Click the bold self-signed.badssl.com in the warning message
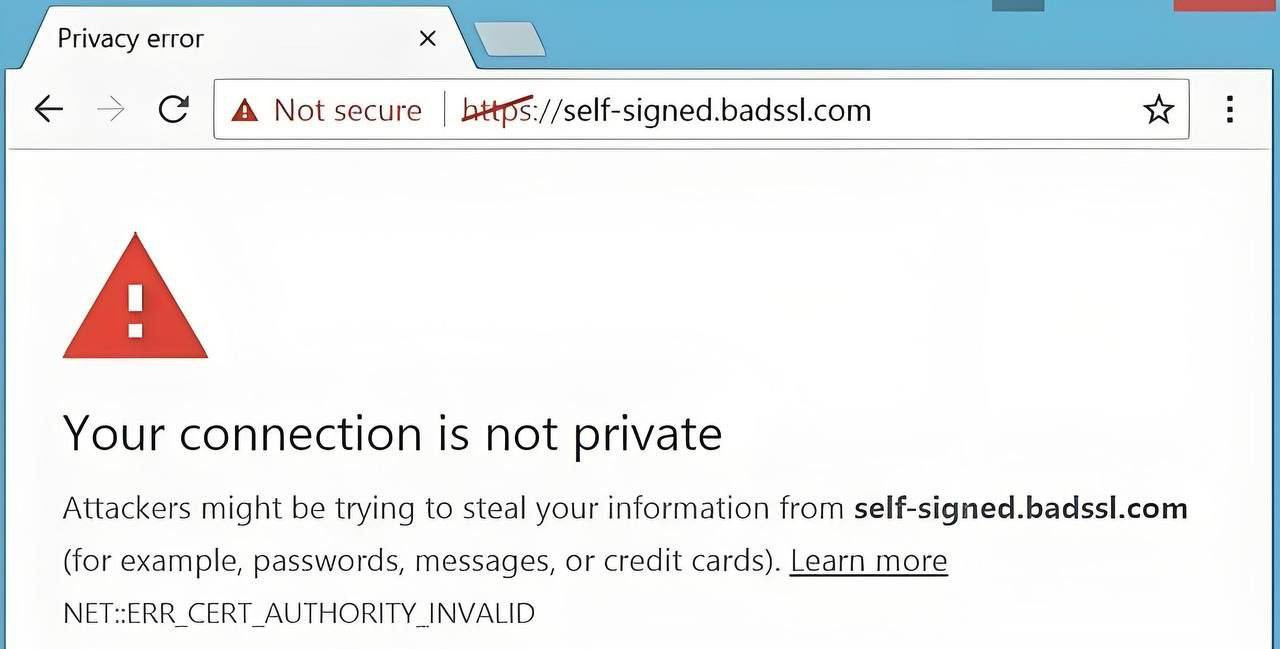Screen dimensions: 1280x649 tap(1020, 508)
